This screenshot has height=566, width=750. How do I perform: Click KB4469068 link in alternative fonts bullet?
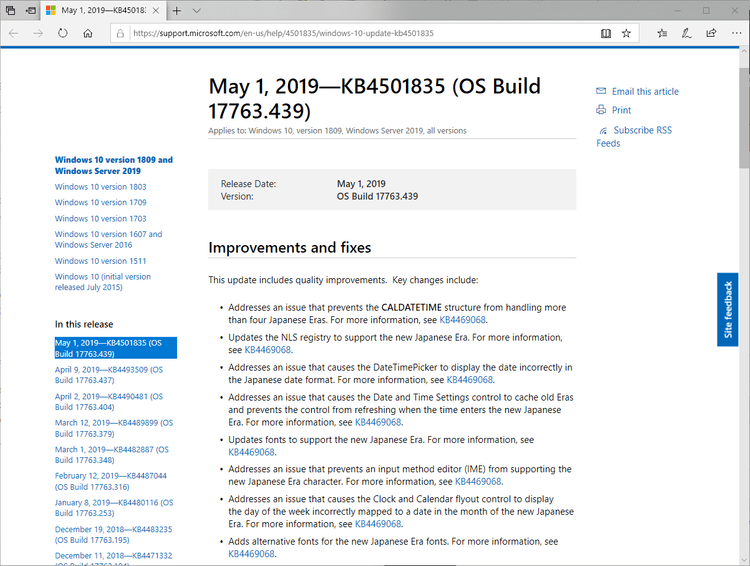point(252,554)
